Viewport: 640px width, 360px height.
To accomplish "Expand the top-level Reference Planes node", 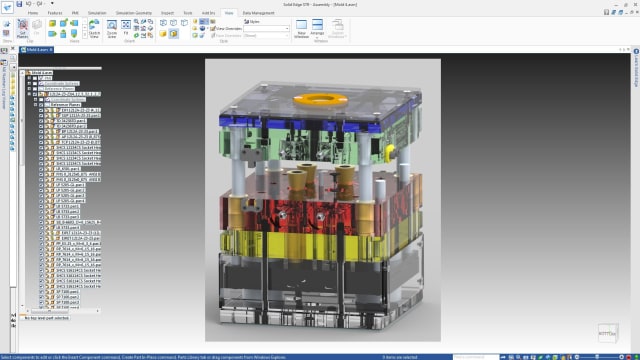I will point(29,89).
